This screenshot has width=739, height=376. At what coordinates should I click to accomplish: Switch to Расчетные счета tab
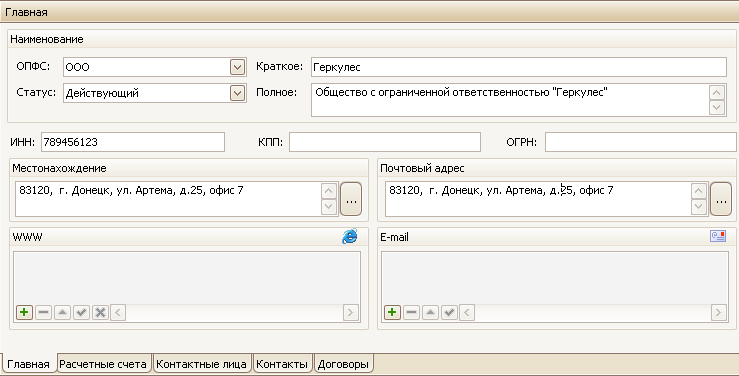tap(104, 364)
